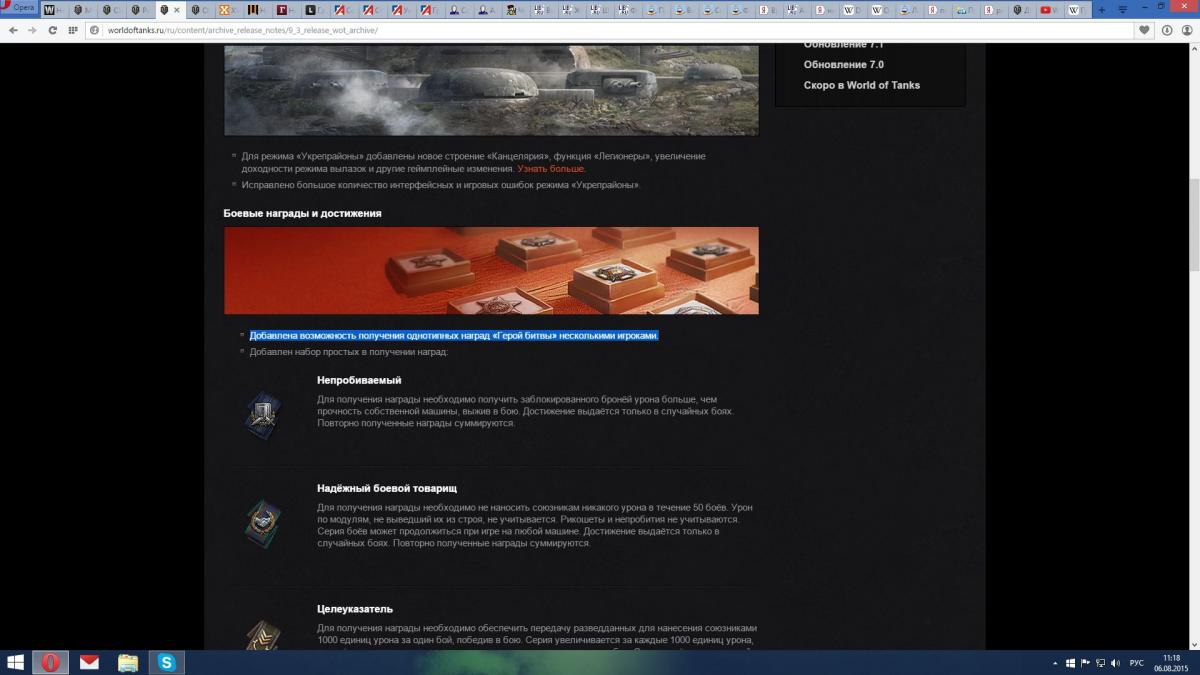Open the 'Обновление 7.0' sidebar link

843,65
